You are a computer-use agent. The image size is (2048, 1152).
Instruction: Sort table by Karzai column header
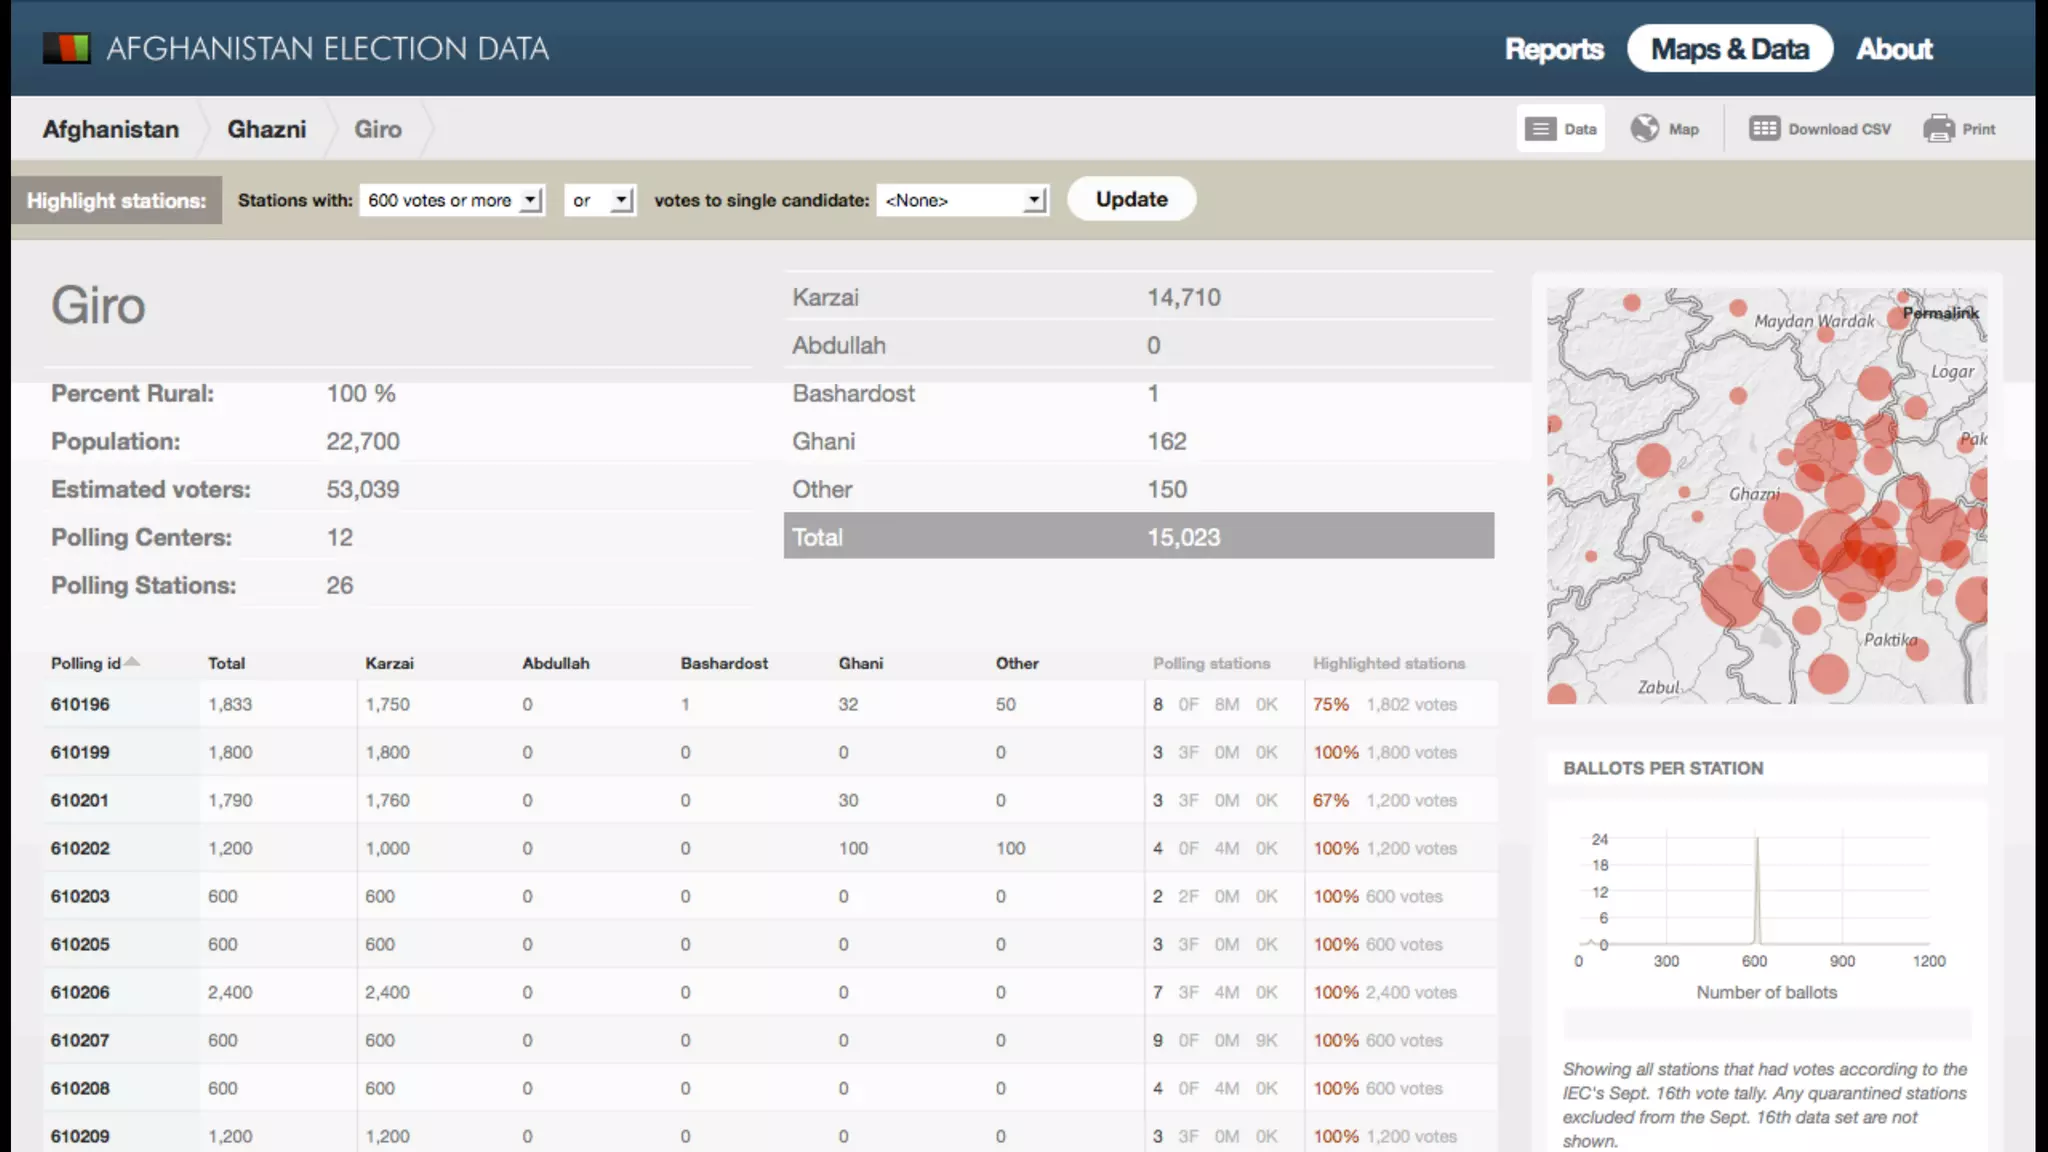(389, 663)
